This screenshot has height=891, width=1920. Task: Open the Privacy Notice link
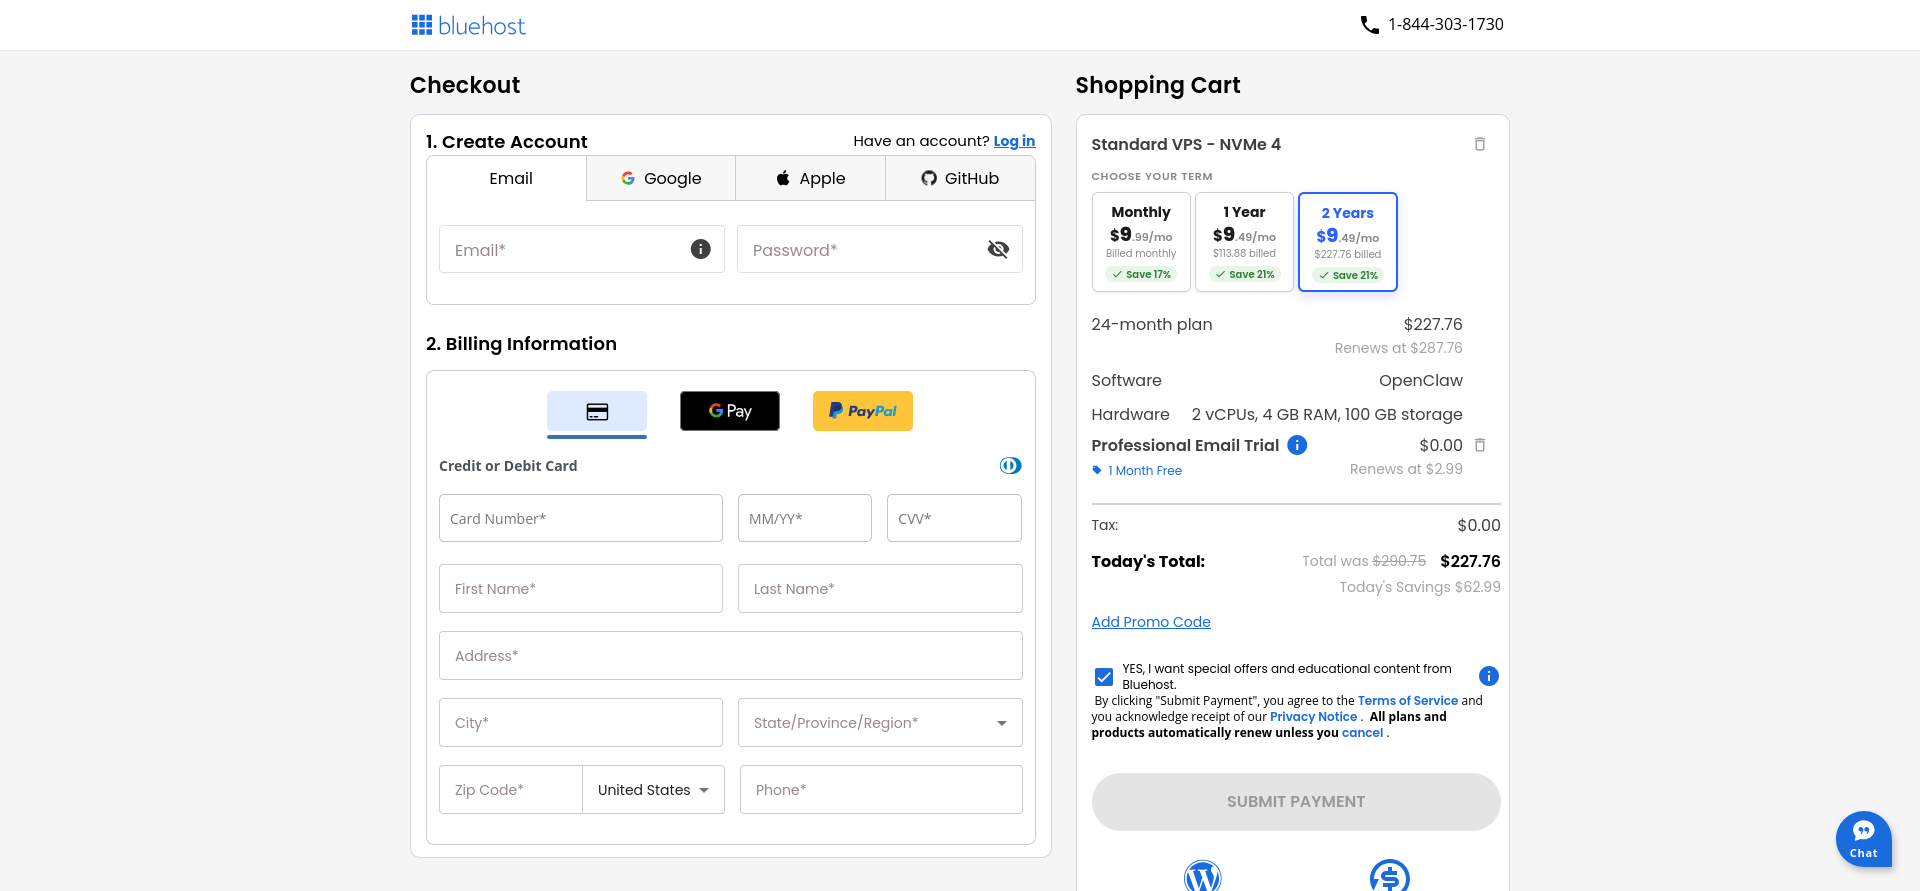(x=1313, y=717)
